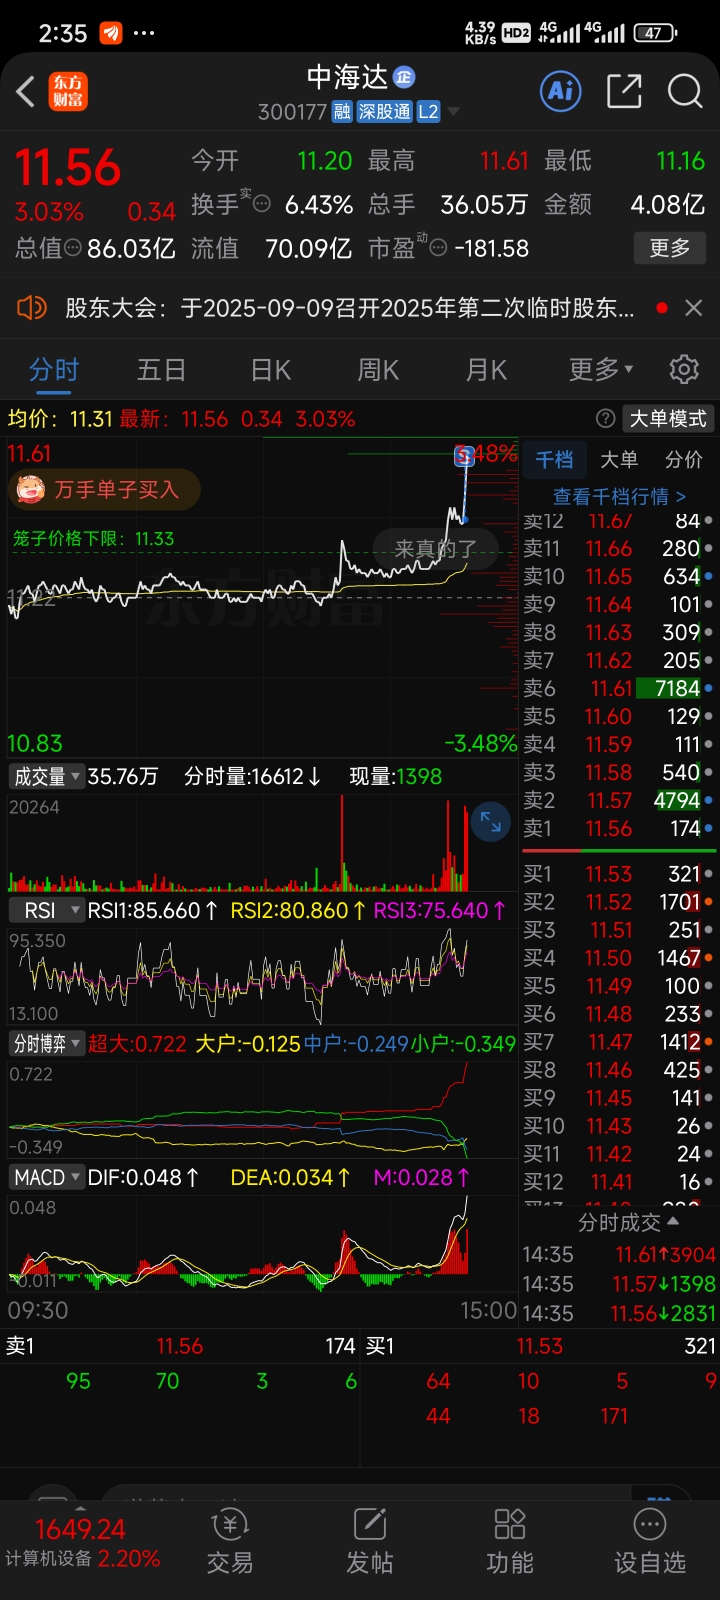This screenshot has width=720, height=1600.
Task: Select the 大单 tab
Action: [619, 459]
